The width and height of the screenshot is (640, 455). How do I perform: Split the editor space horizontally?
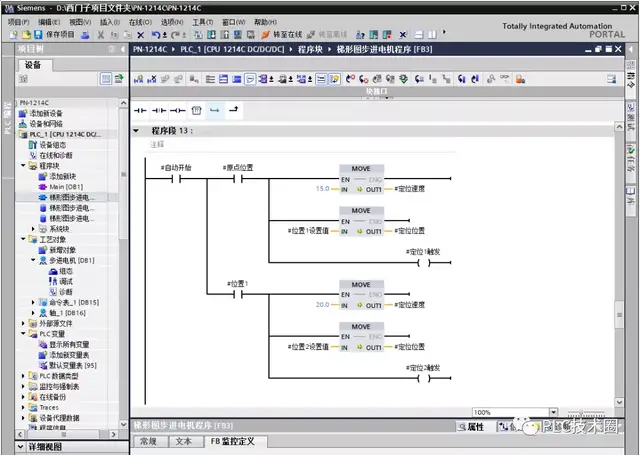[x=419, y=35]
